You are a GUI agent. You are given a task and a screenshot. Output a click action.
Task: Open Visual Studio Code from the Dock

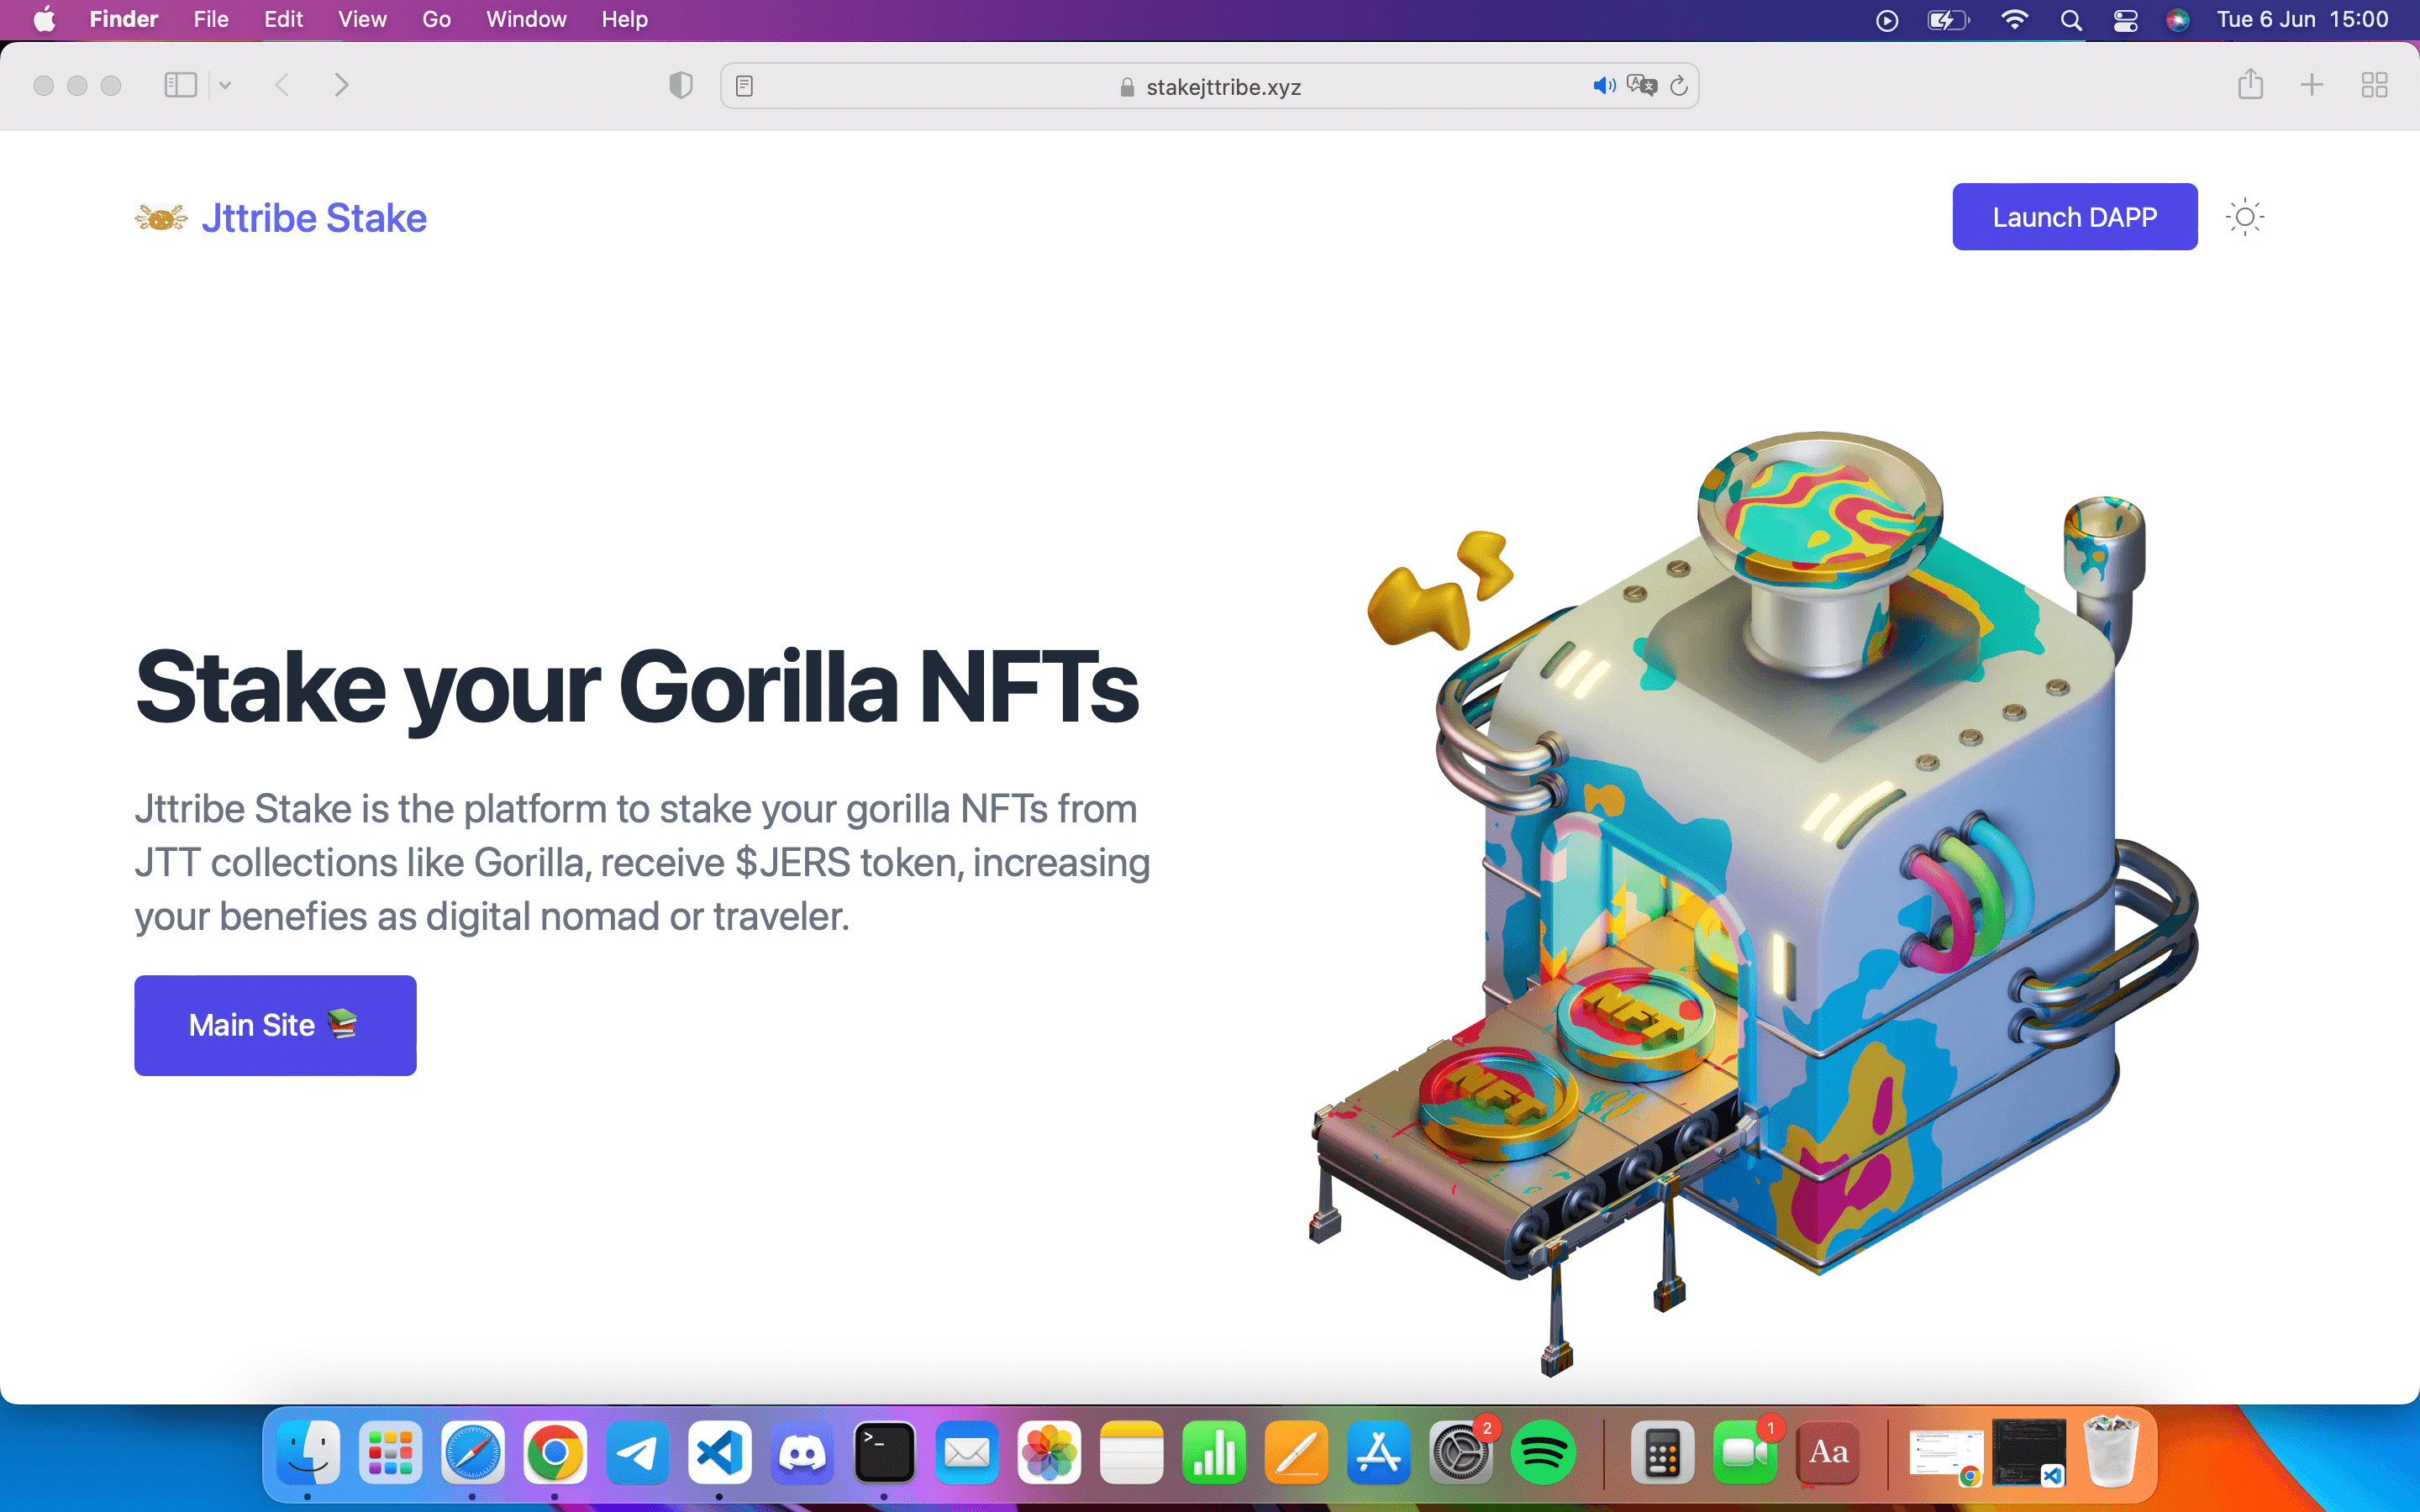point(719,1452)
